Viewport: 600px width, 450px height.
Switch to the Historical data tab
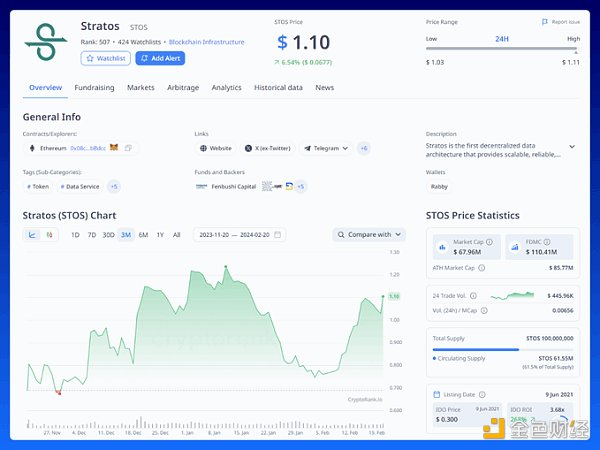(278, 88)
